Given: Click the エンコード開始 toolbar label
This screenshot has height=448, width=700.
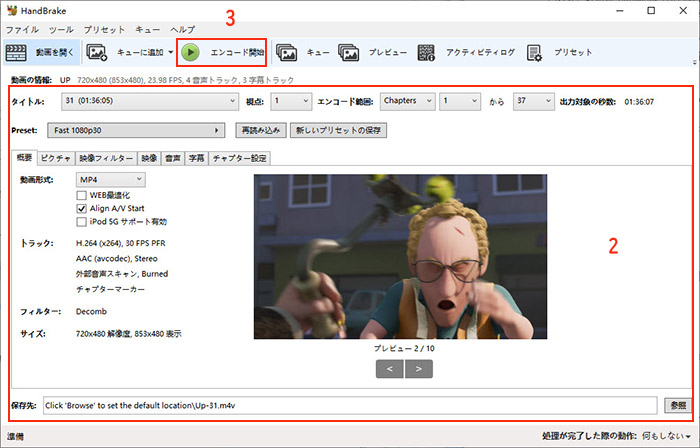Looking at the screenshot, I should [238, 52].
